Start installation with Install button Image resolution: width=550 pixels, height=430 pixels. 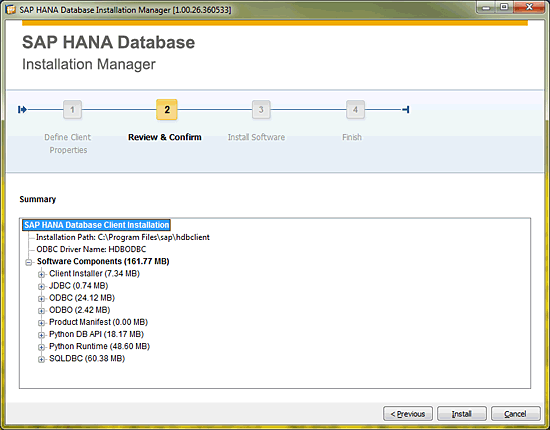[462, 414]
